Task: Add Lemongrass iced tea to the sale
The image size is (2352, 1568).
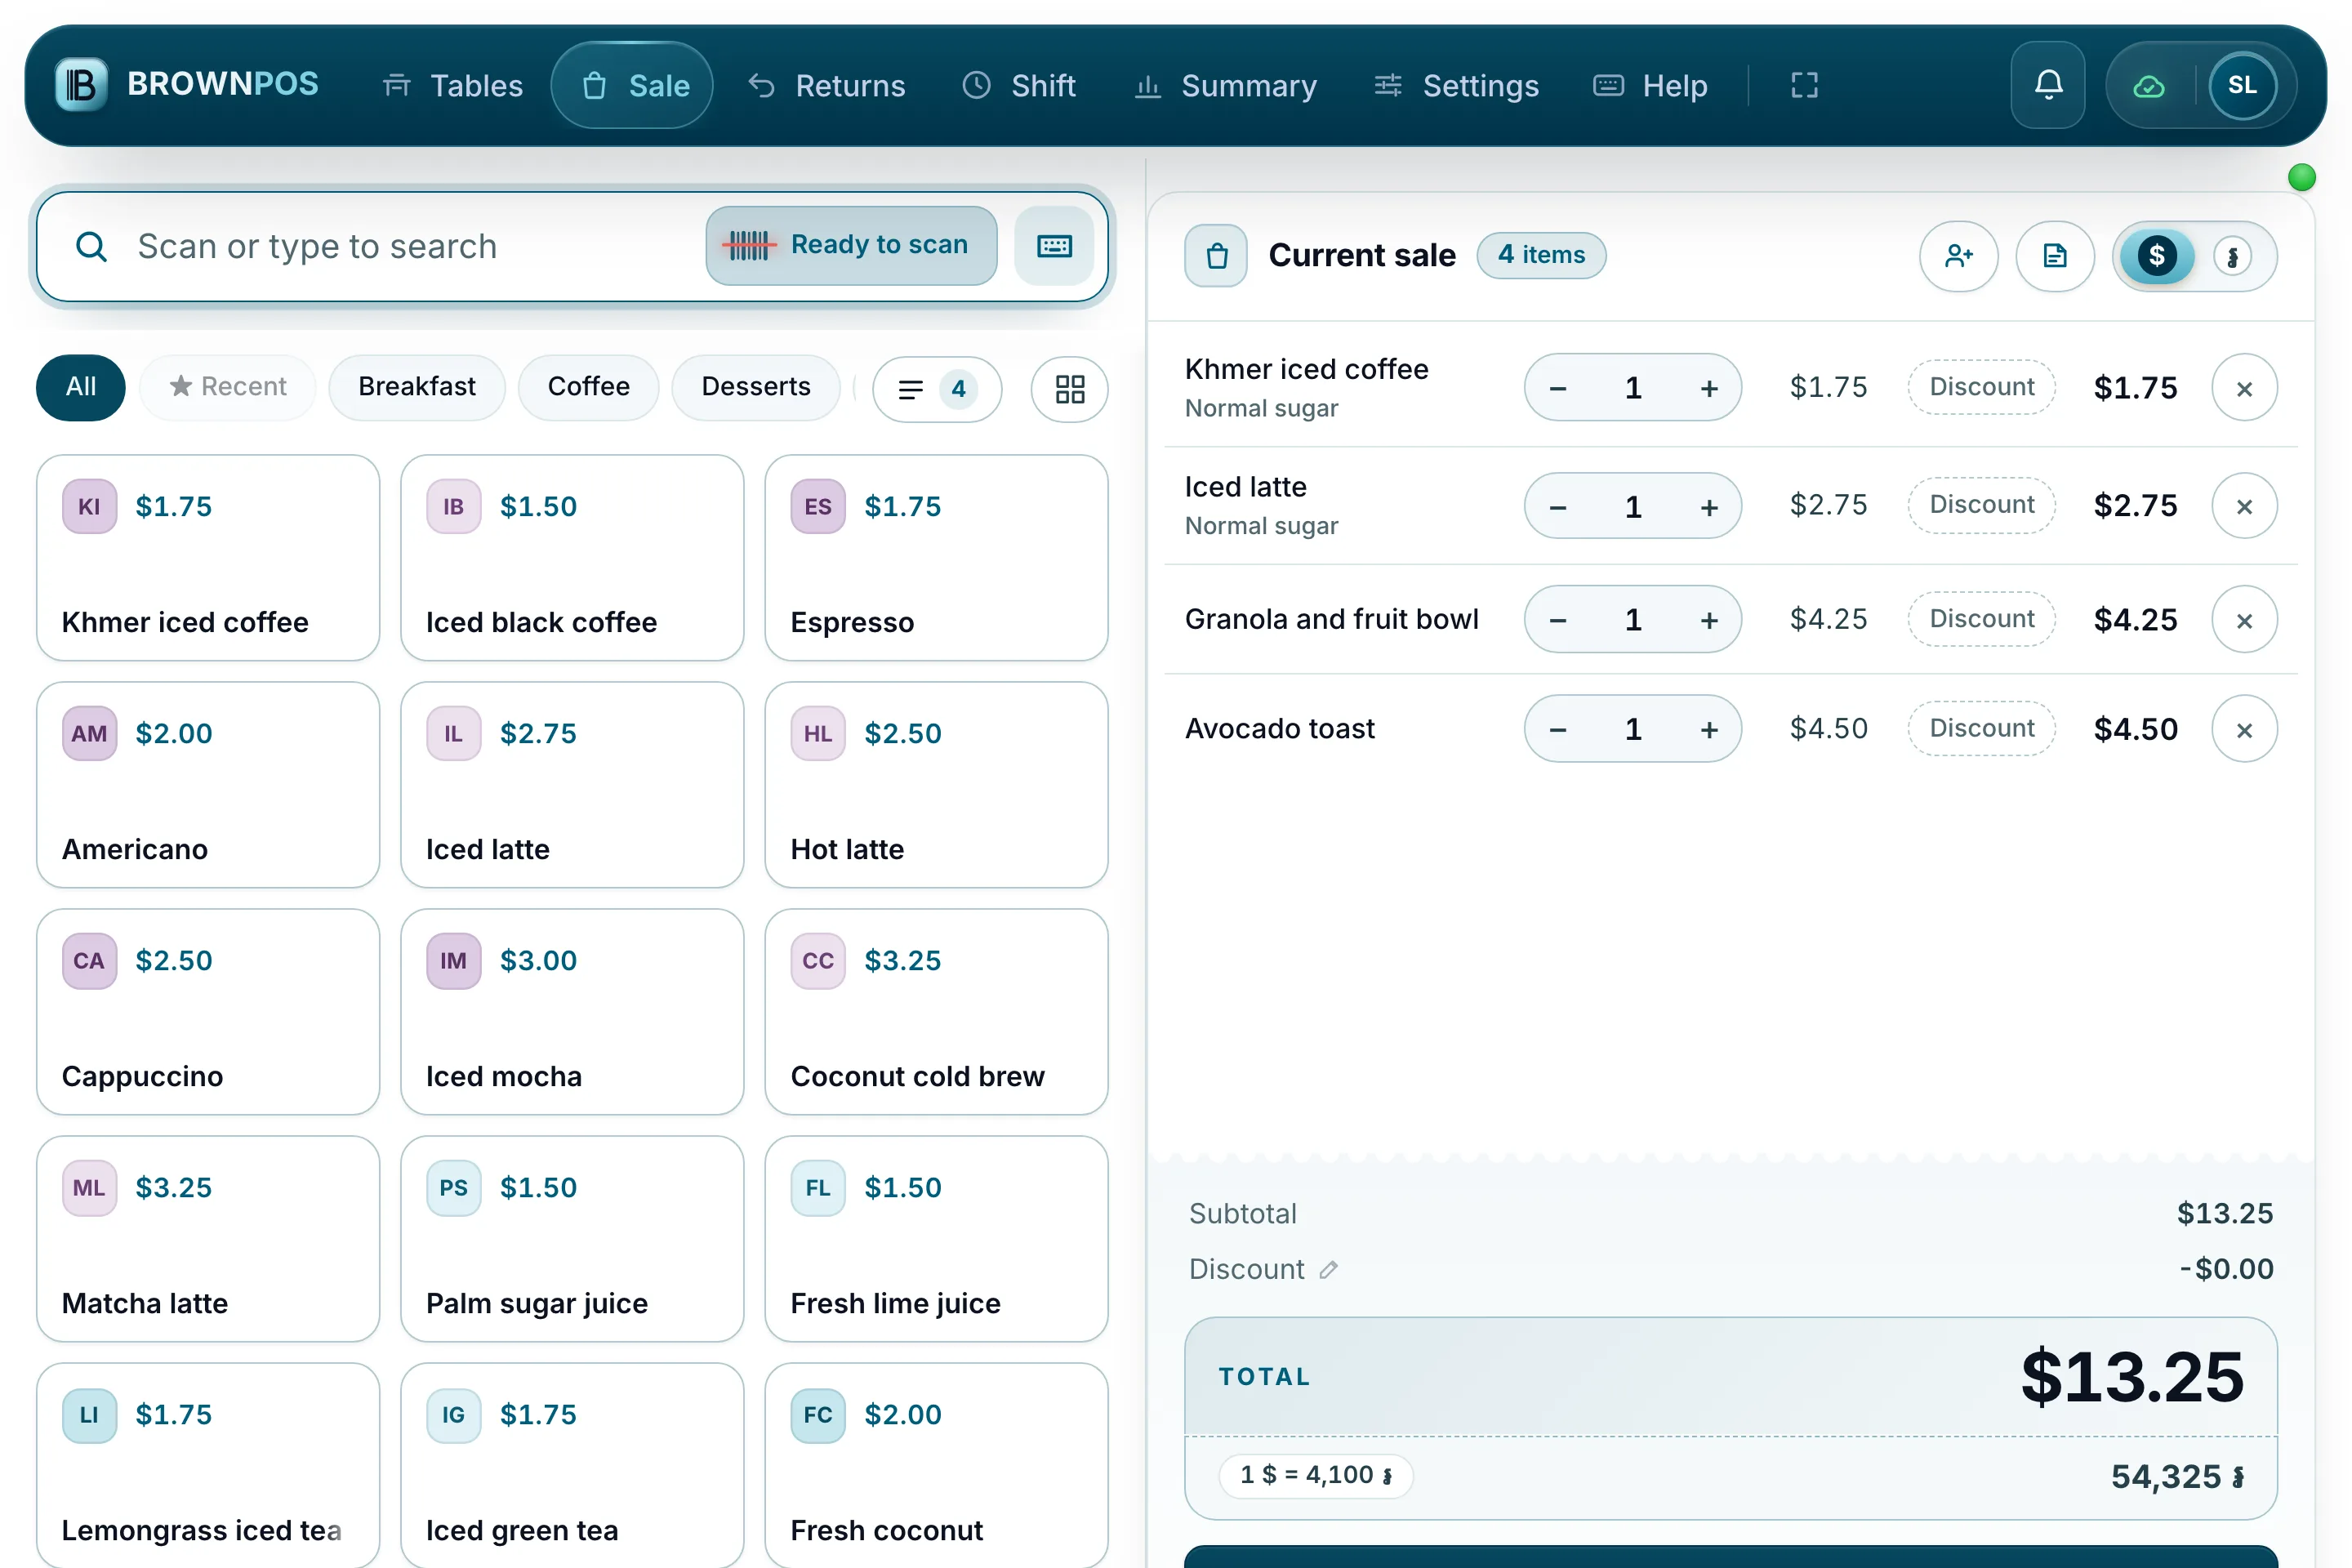Action: [208, 1465]
